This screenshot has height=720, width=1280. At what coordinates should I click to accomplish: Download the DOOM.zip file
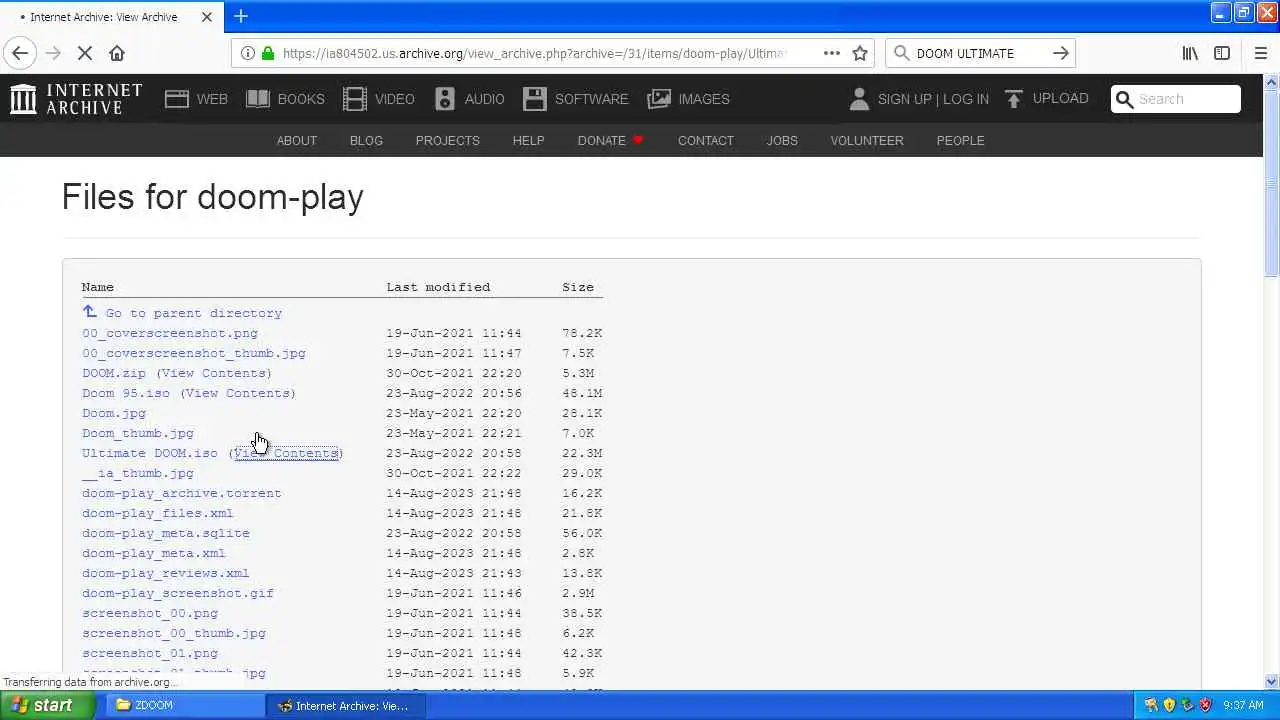coord(114,373)
